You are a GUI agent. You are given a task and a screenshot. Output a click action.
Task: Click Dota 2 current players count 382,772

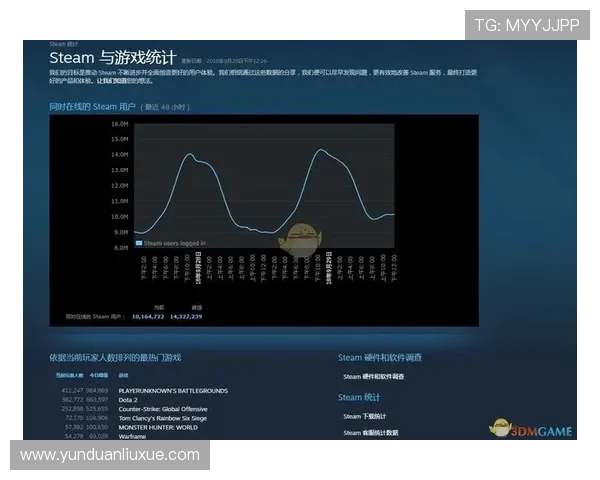pos(72,400)
